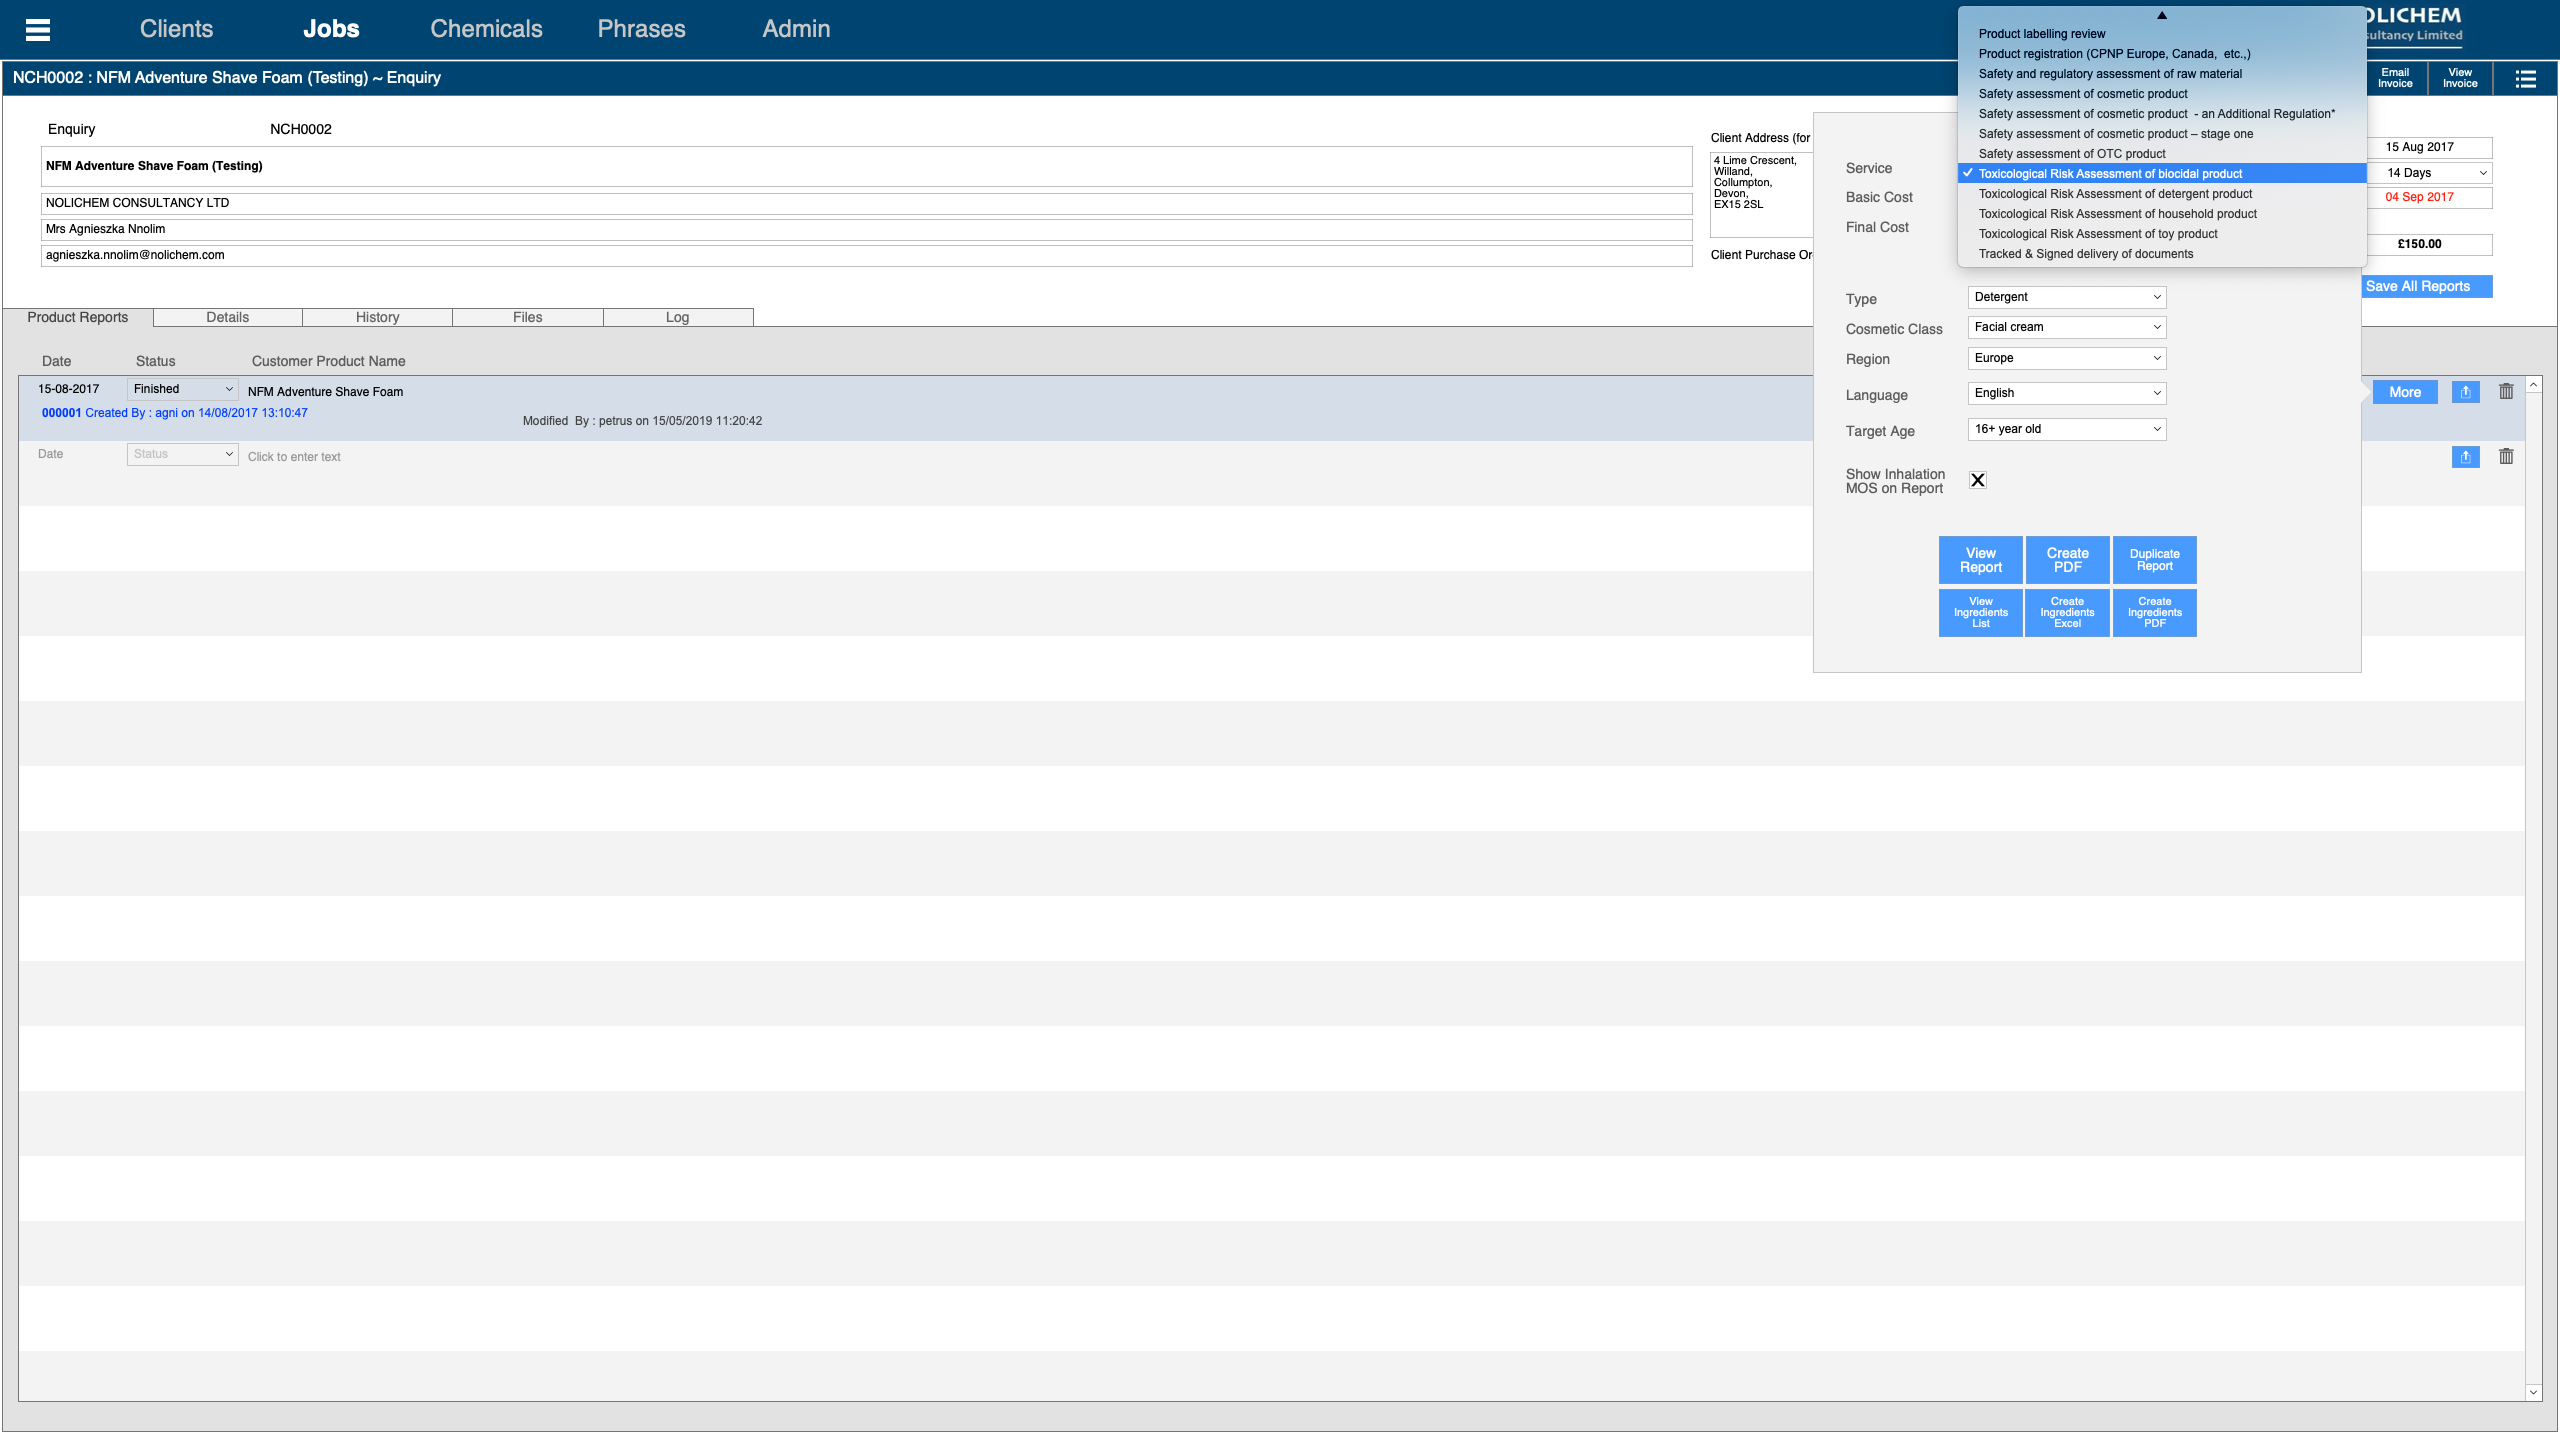The height and width of the screenshot is (1440, 2560).
Task: Open the Type dropdown showing Detergent
Action: [x=2066, y=297]
